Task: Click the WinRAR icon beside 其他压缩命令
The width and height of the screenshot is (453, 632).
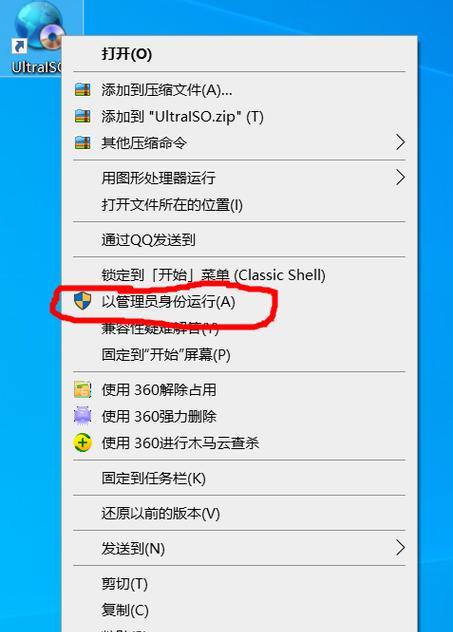Action: 83,142
